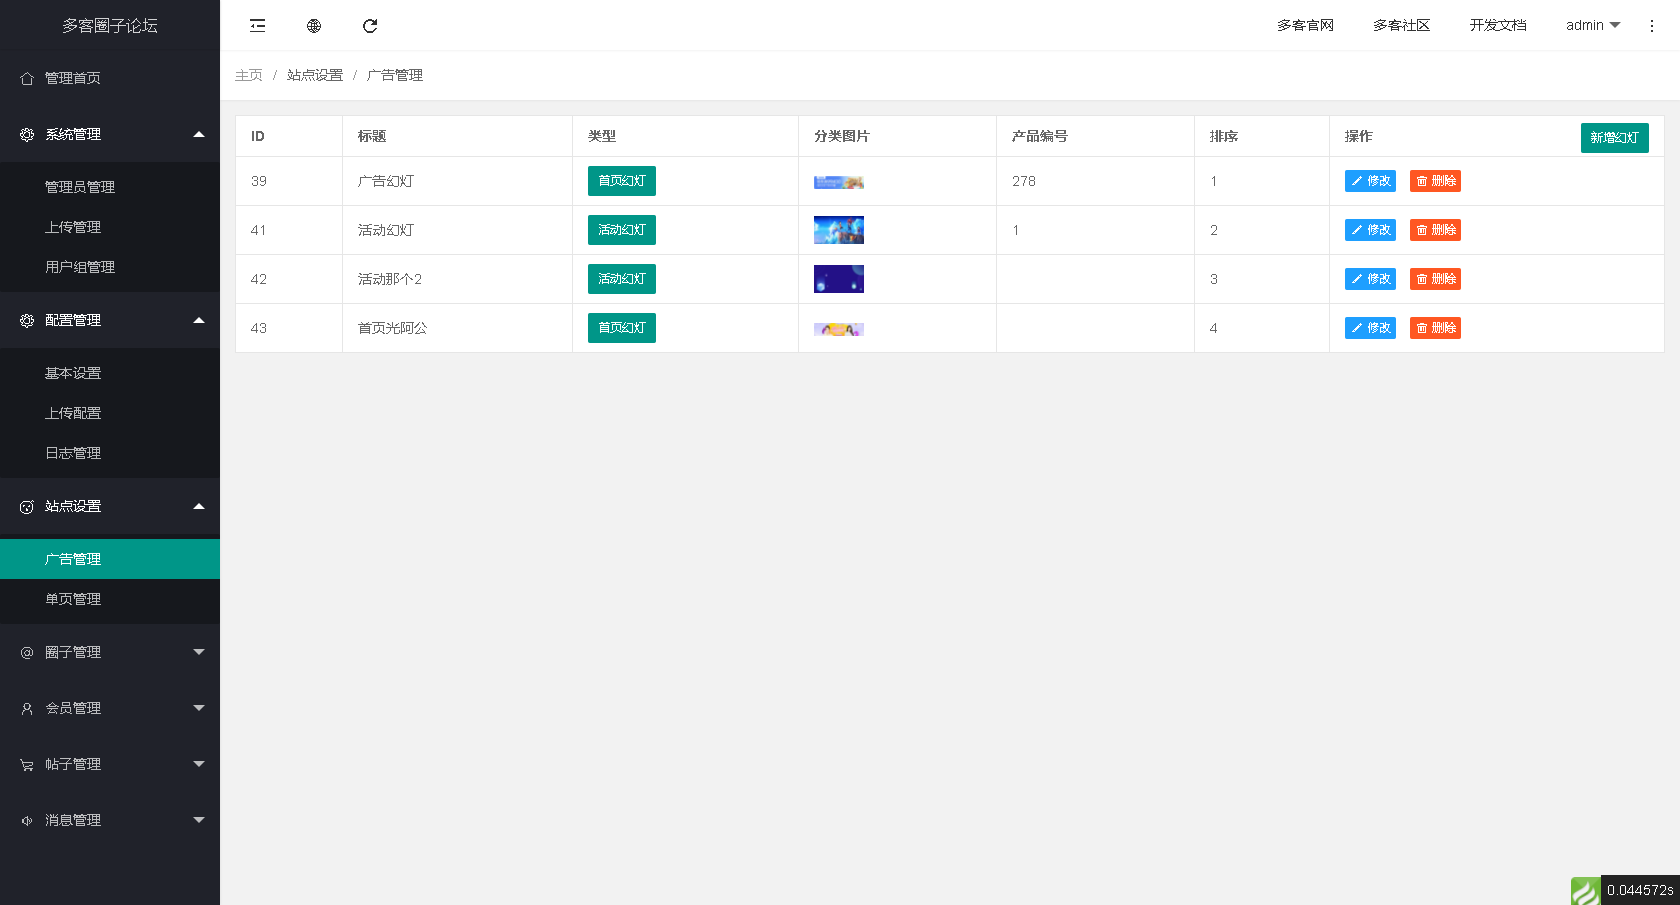Open the thumbnail image of 首页光阿公
This screenshot has width=1680, height=905.
(839, 329)
